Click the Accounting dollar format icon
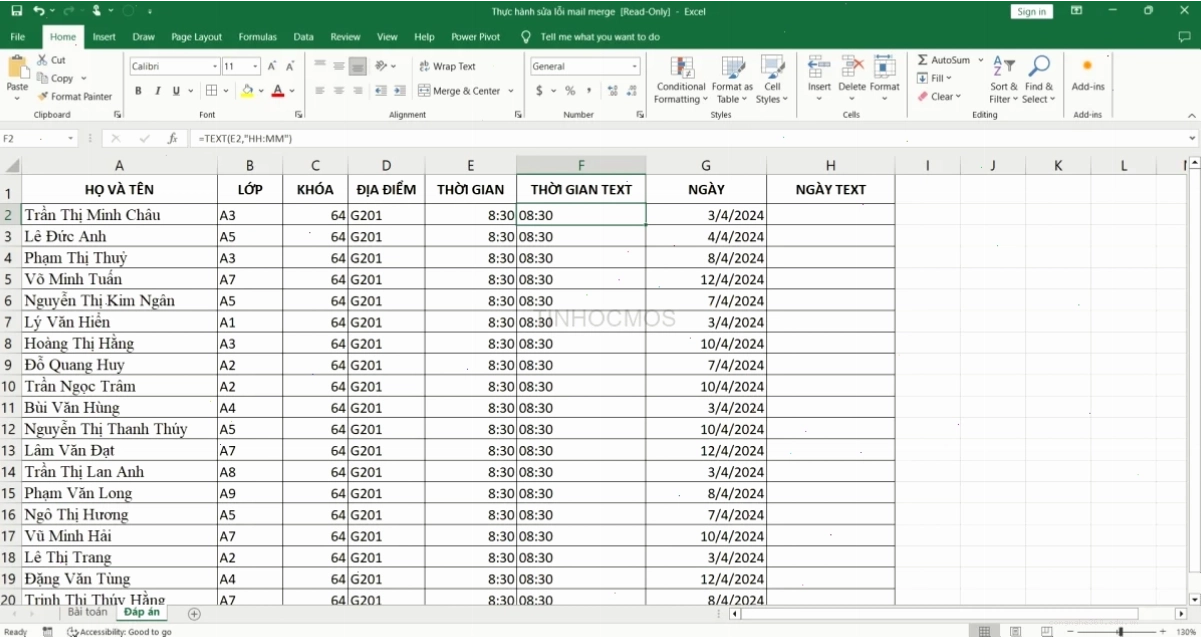This screenshot has width=1201, height=639. [540, 90]
